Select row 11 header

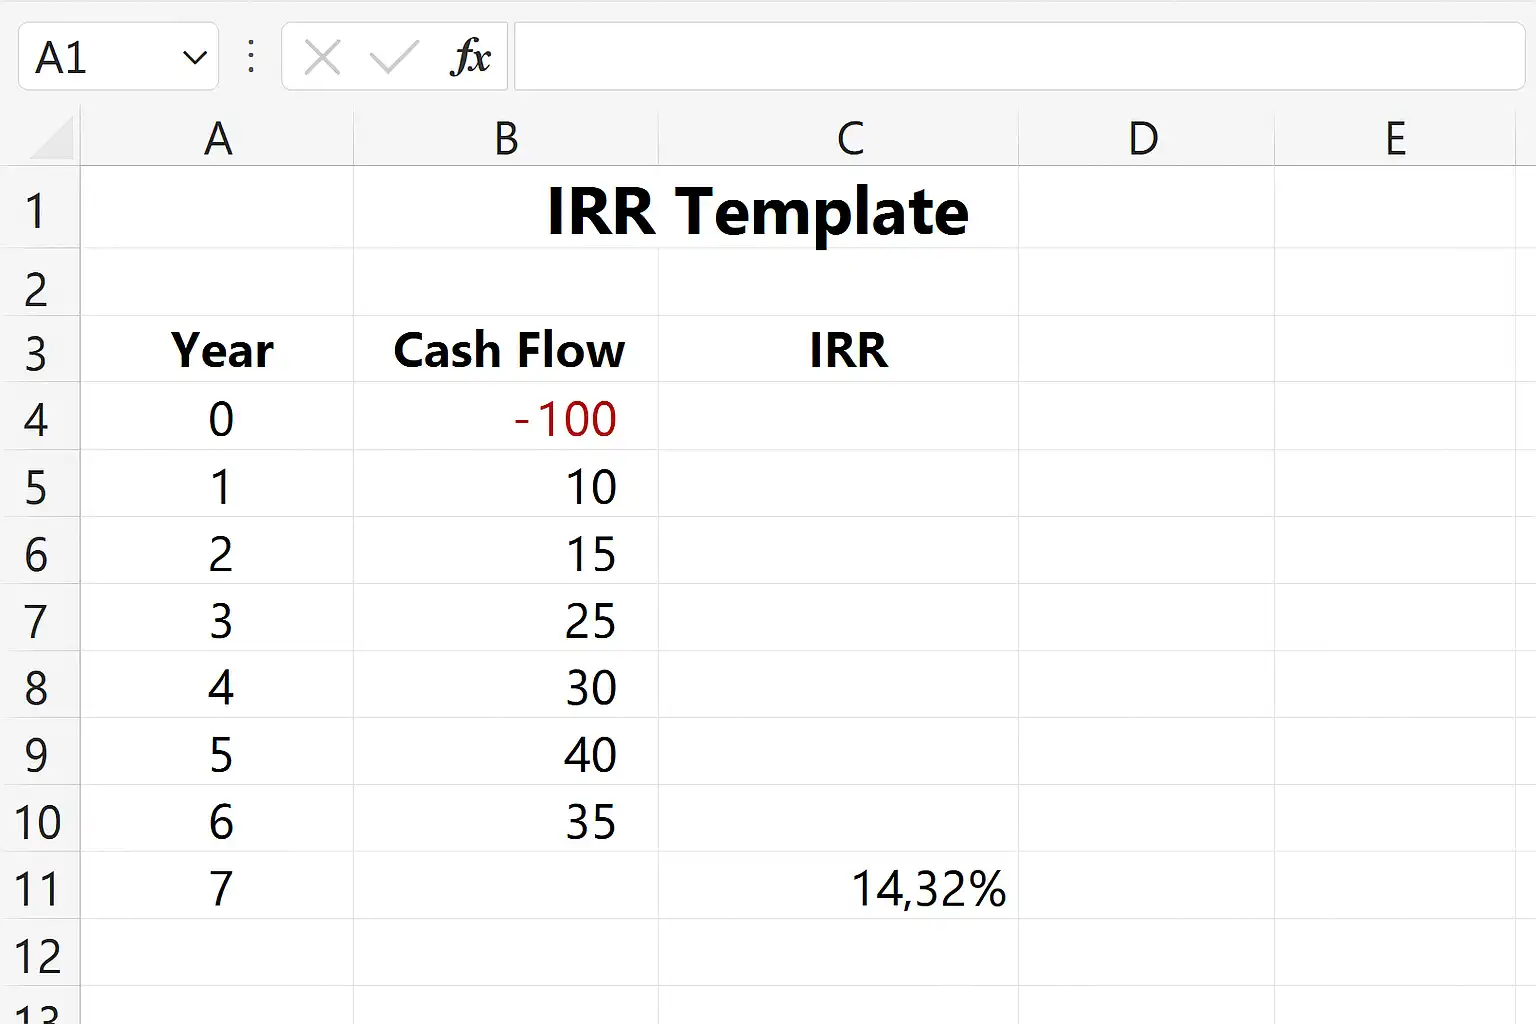point(39,888)
